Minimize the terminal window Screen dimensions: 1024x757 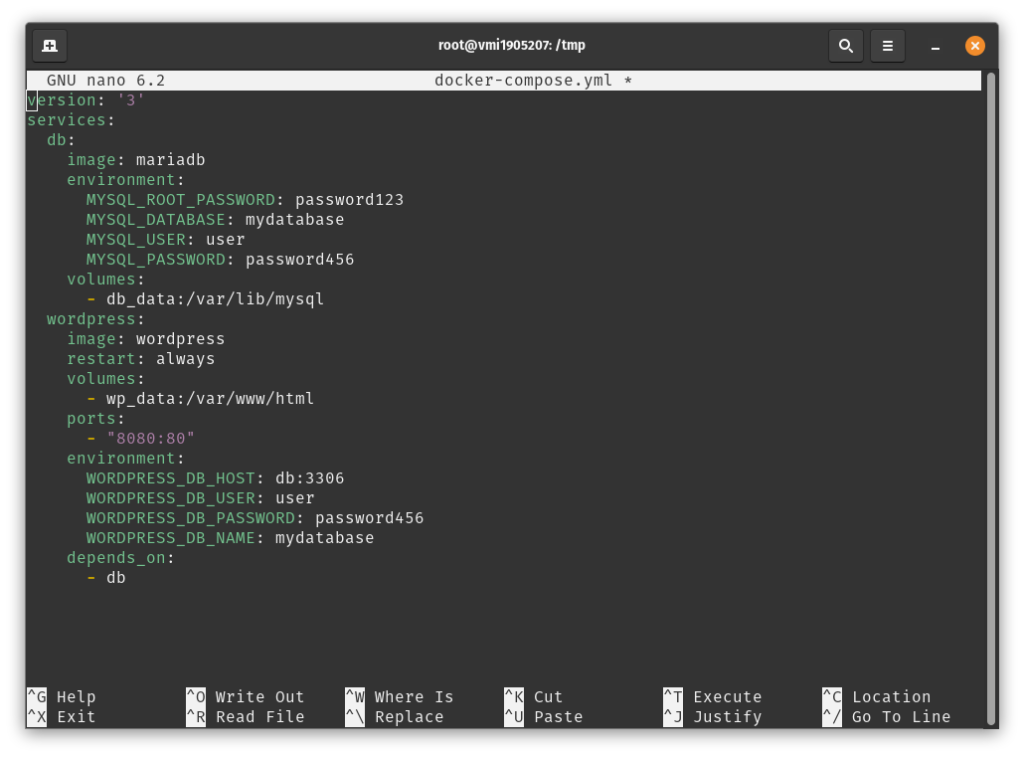tap(935, 46)
